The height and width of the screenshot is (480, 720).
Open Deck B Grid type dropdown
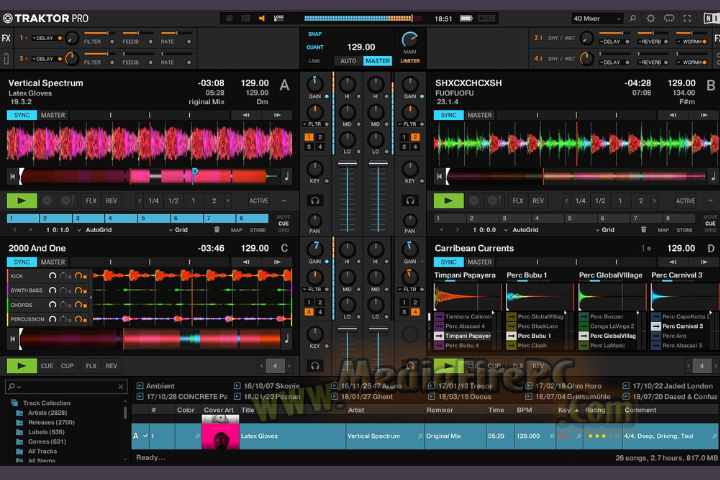click(x=605, y=230)
